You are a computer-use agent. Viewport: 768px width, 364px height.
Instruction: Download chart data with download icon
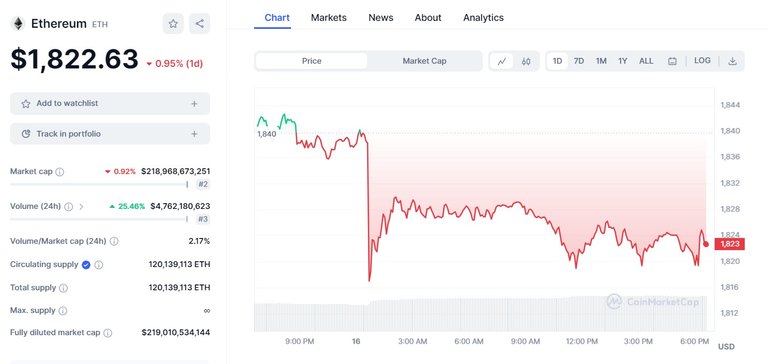(732, 61)
